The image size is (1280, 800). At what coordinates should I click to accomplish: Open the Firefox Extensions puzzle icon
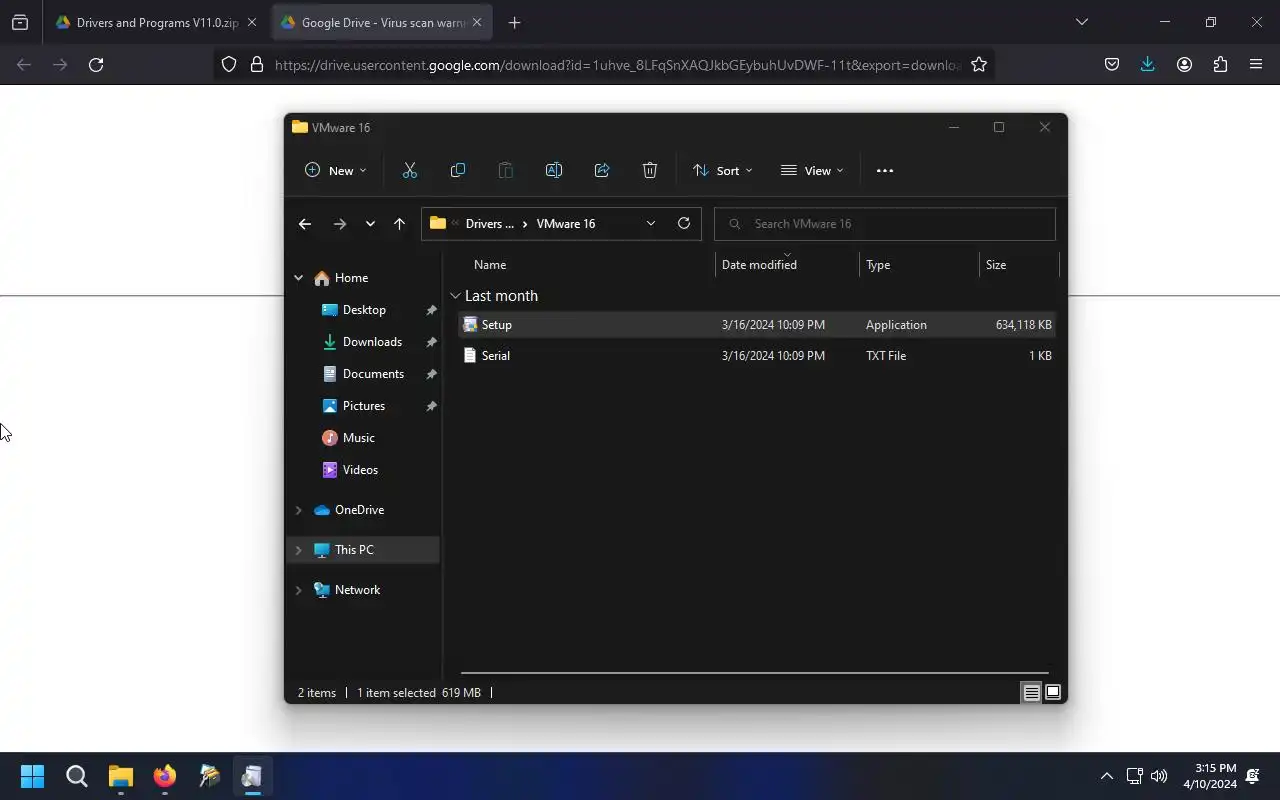1220,64
